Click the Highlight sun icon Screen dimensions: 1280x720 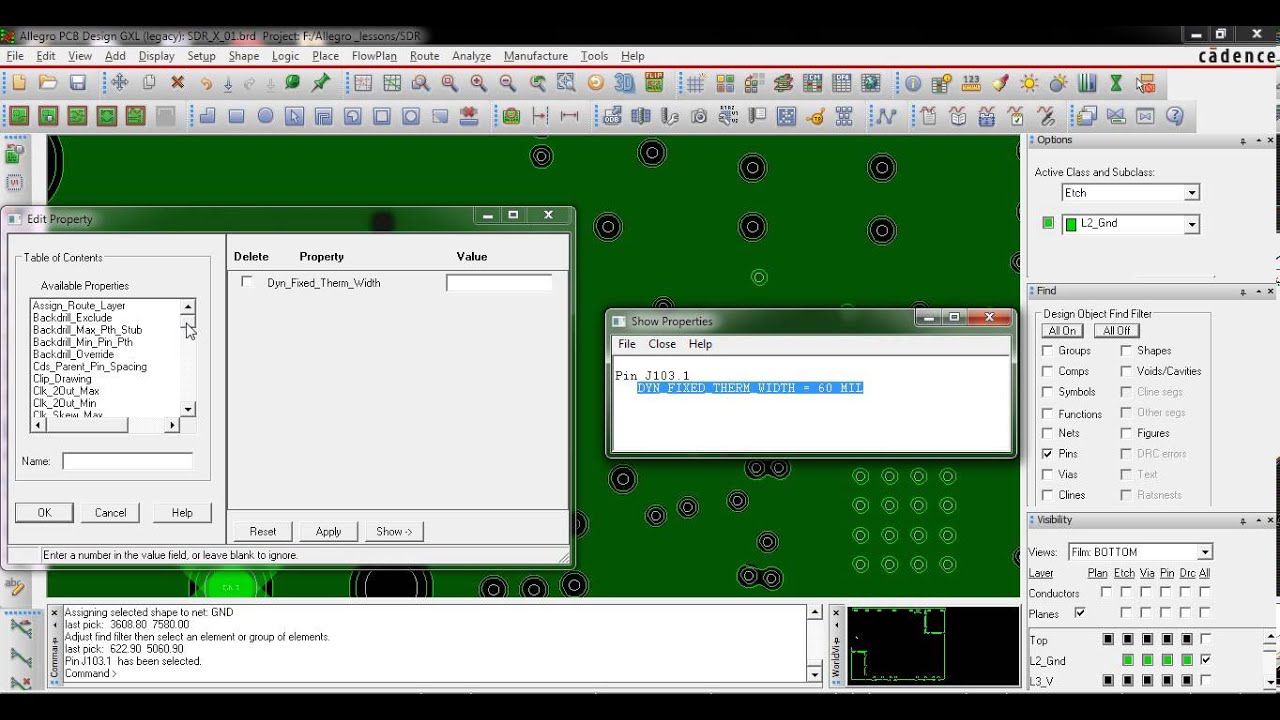pyautogui.click(x=1029, y=83)
